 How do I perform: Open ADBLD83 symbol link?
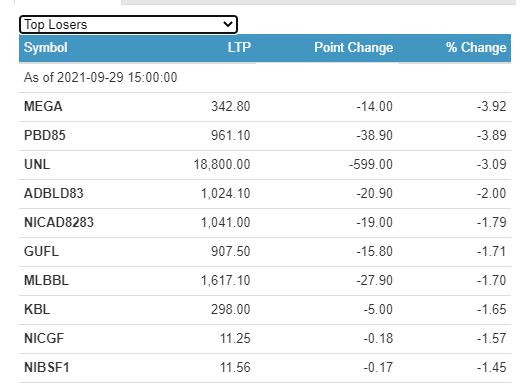click(54, 194)
